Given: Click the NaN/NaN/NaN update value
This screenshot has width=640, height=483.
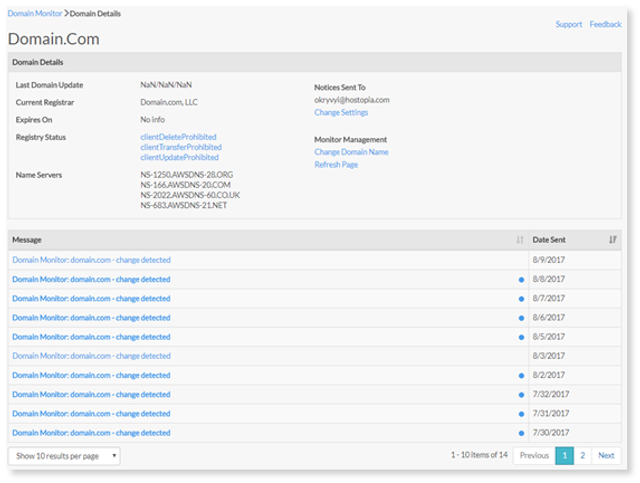Looking at the screenshot, I should [x=166, y=85].
